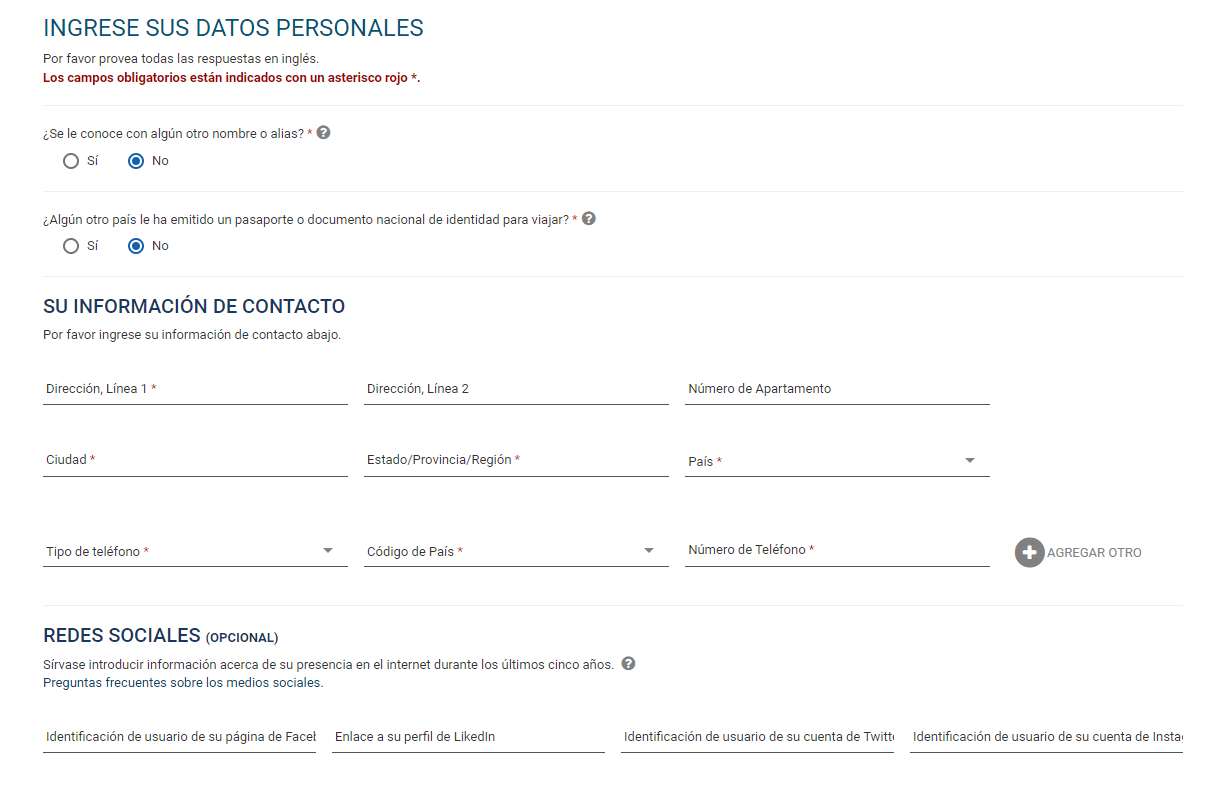The image size is (1219, 785).
Task: Click the Ciudad input field
Action: click(x=195, y=460)
